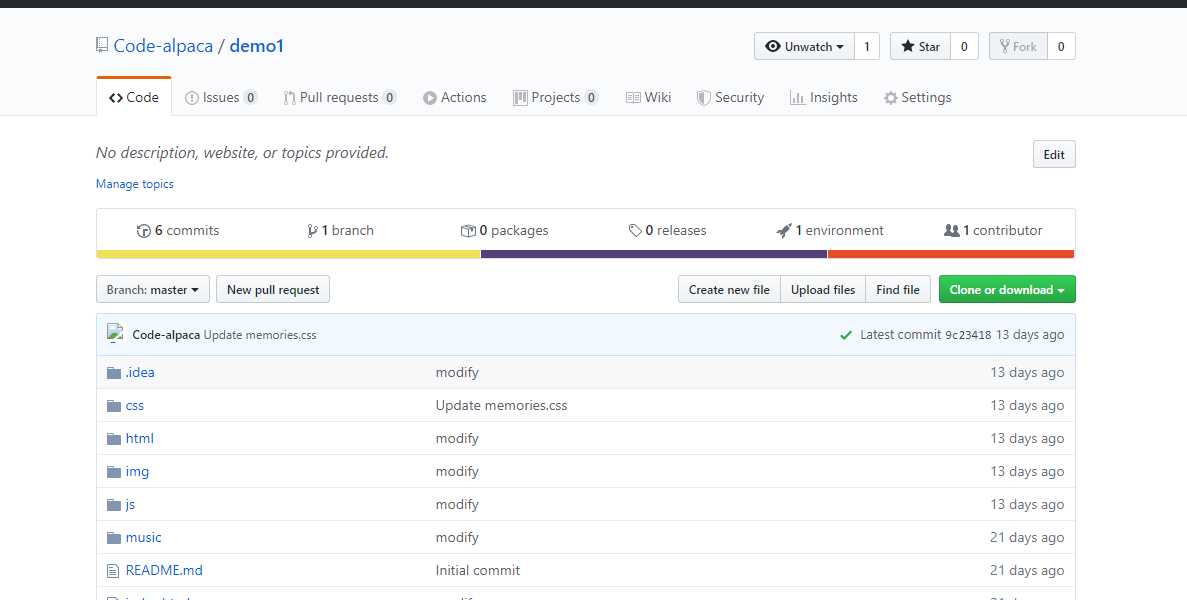Switch to the Wiki tab
Image resolution: width=1187 pixels, height=600 pixels.
pyautogui.click(x=649, y=98)
